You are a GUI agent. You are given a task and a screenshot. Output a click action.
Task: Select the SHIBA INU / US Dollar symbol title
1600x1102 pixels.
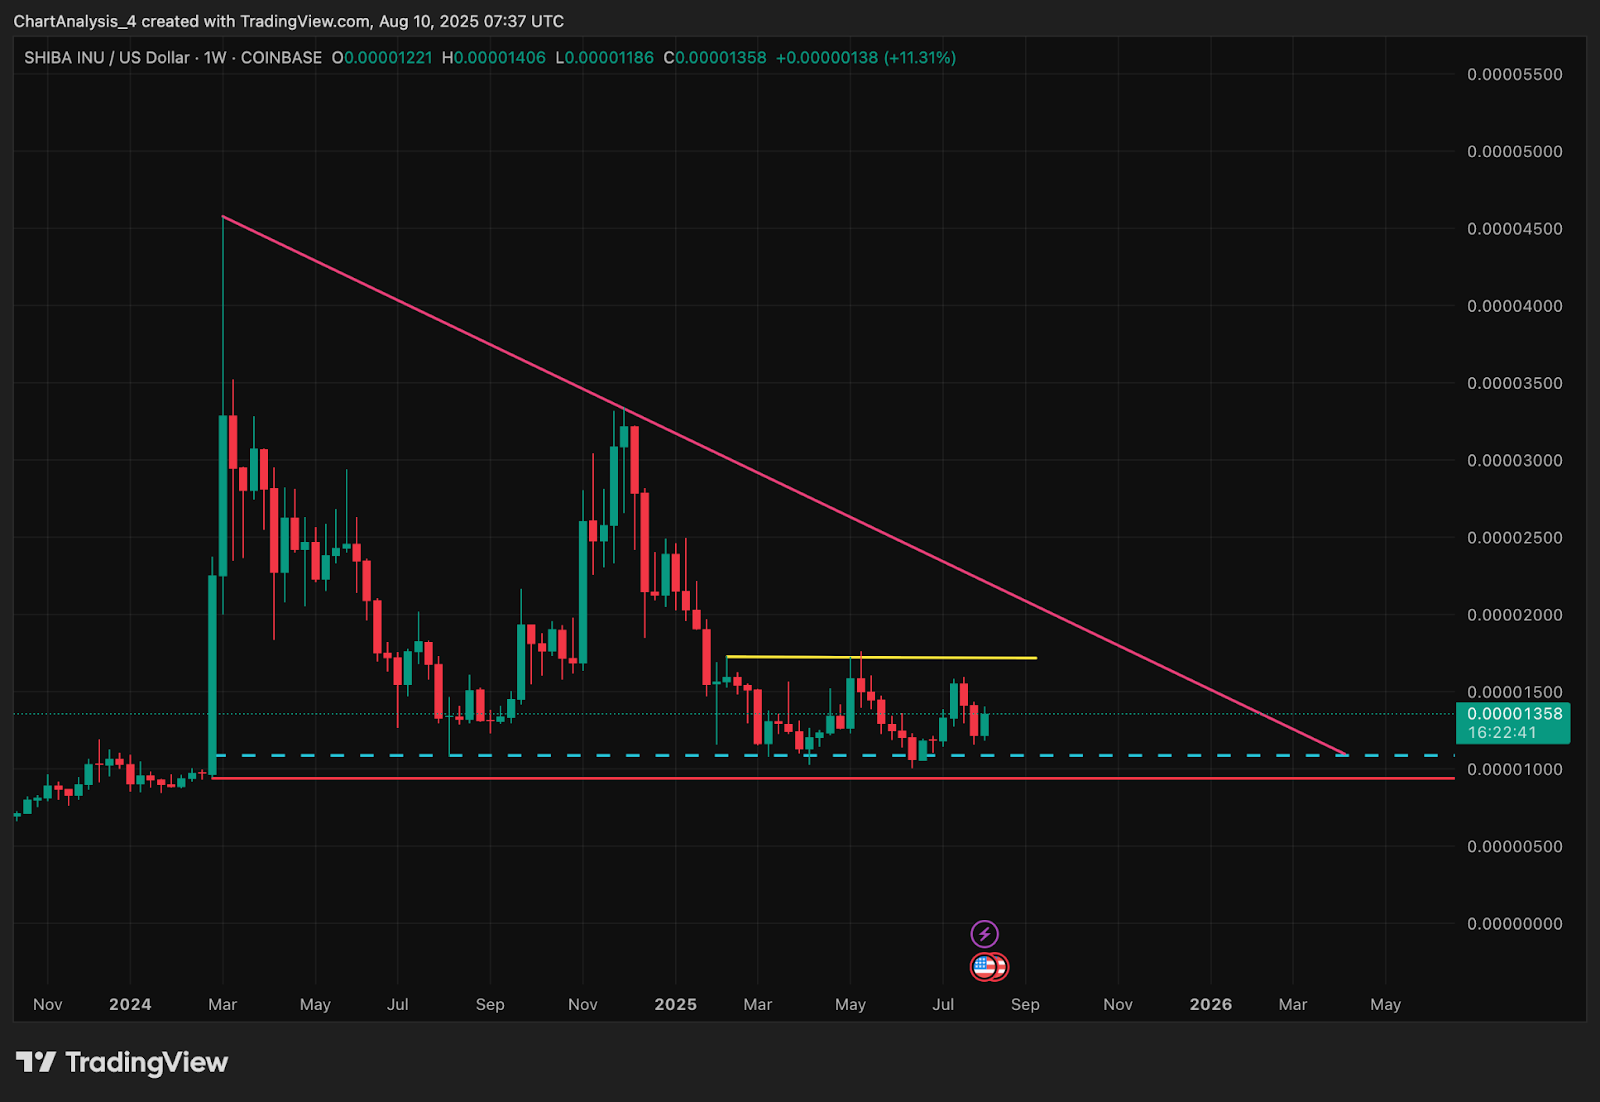click(x=107, y=58)
